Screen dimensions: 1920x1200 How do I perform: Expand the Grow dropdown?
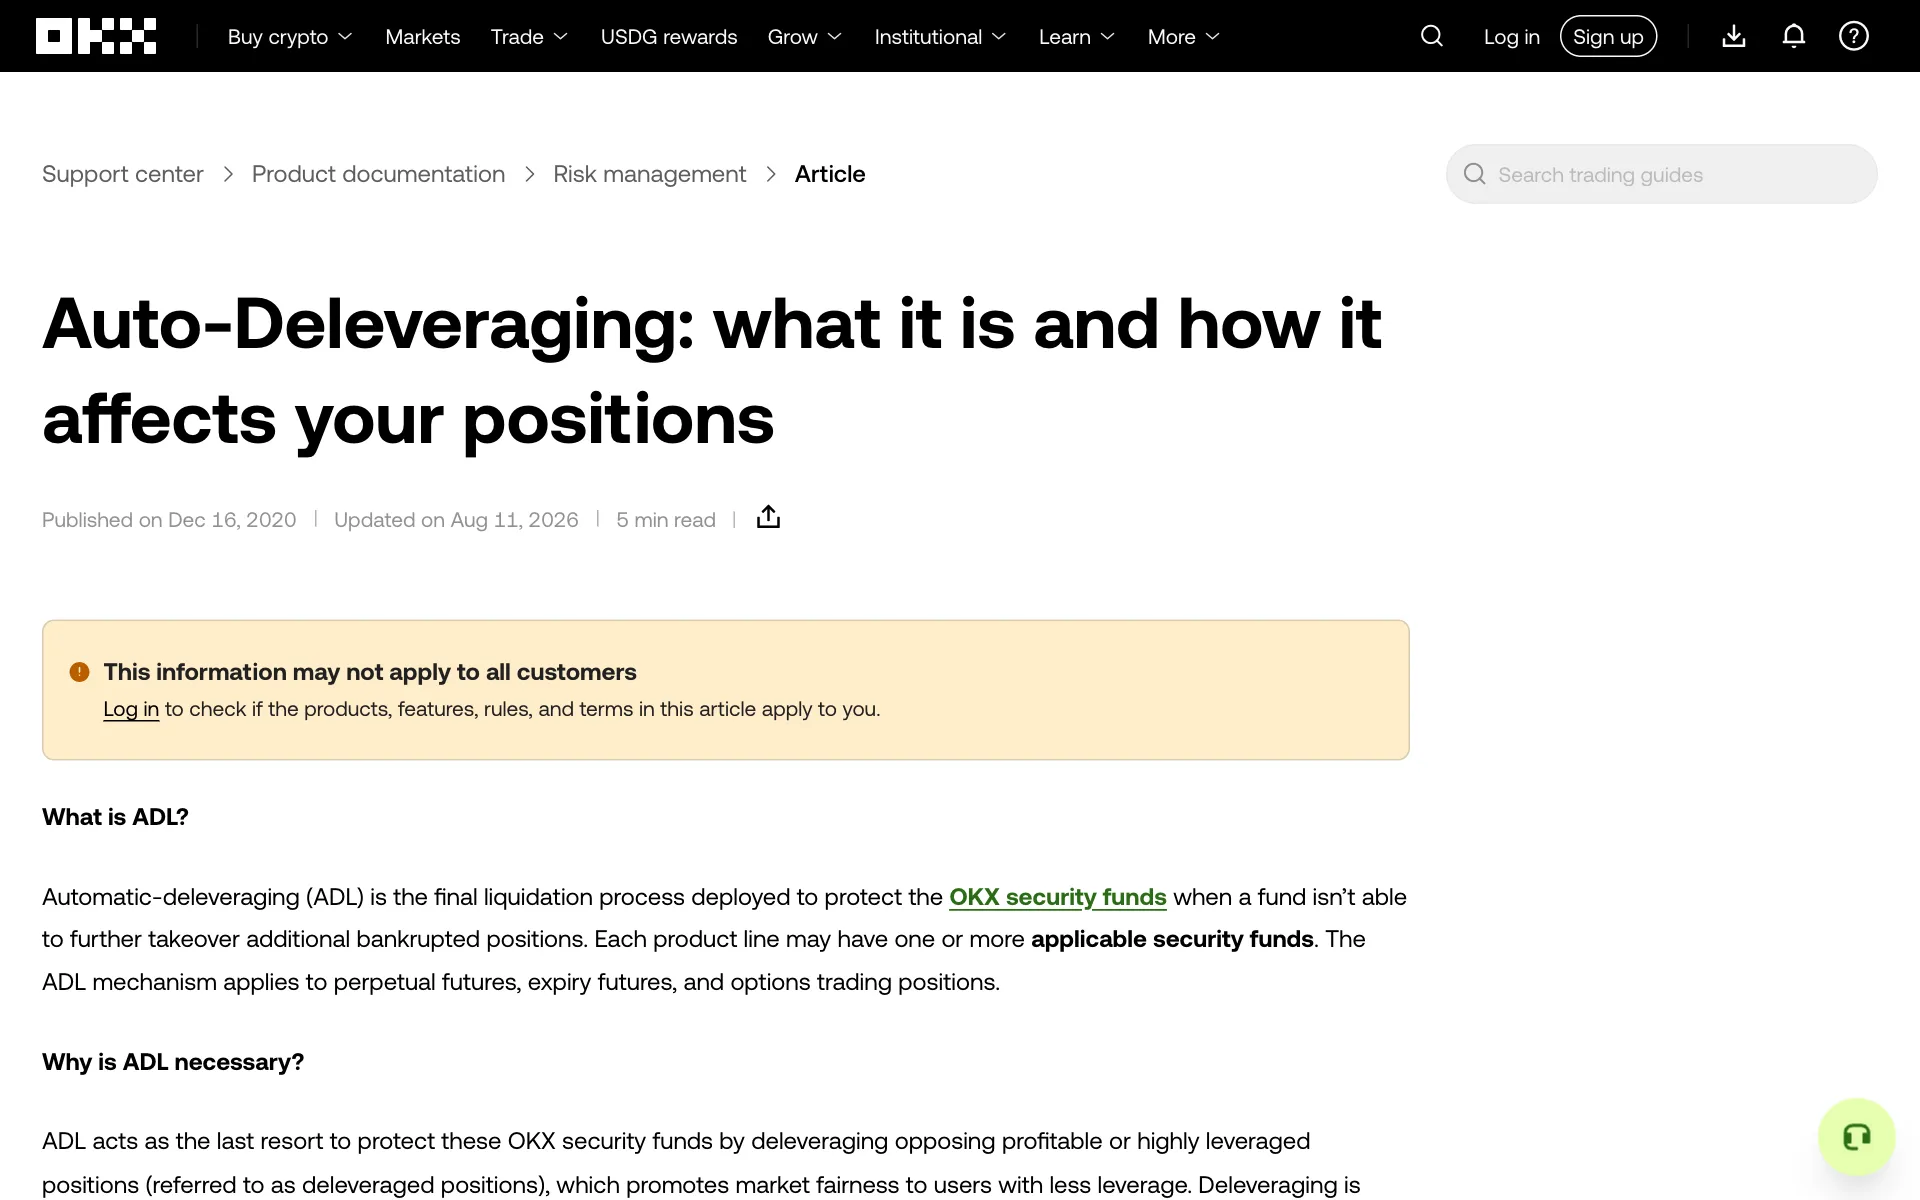pyautogui.click(x=805, y=37)
